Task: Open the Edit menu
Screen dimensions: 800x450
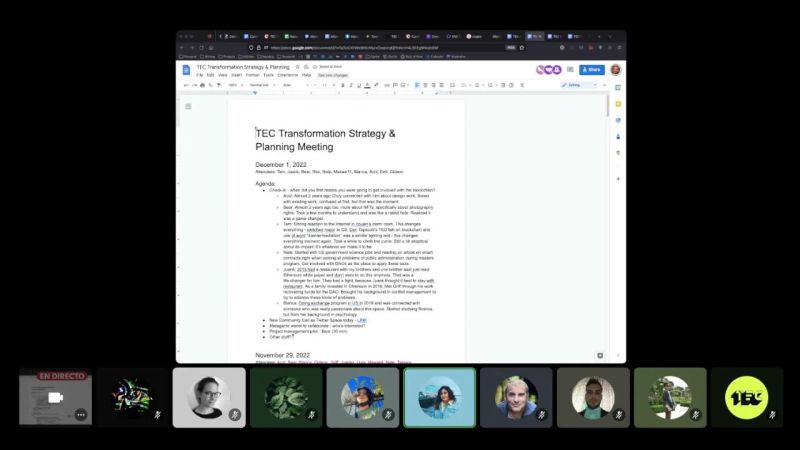Action: [210, 75]
